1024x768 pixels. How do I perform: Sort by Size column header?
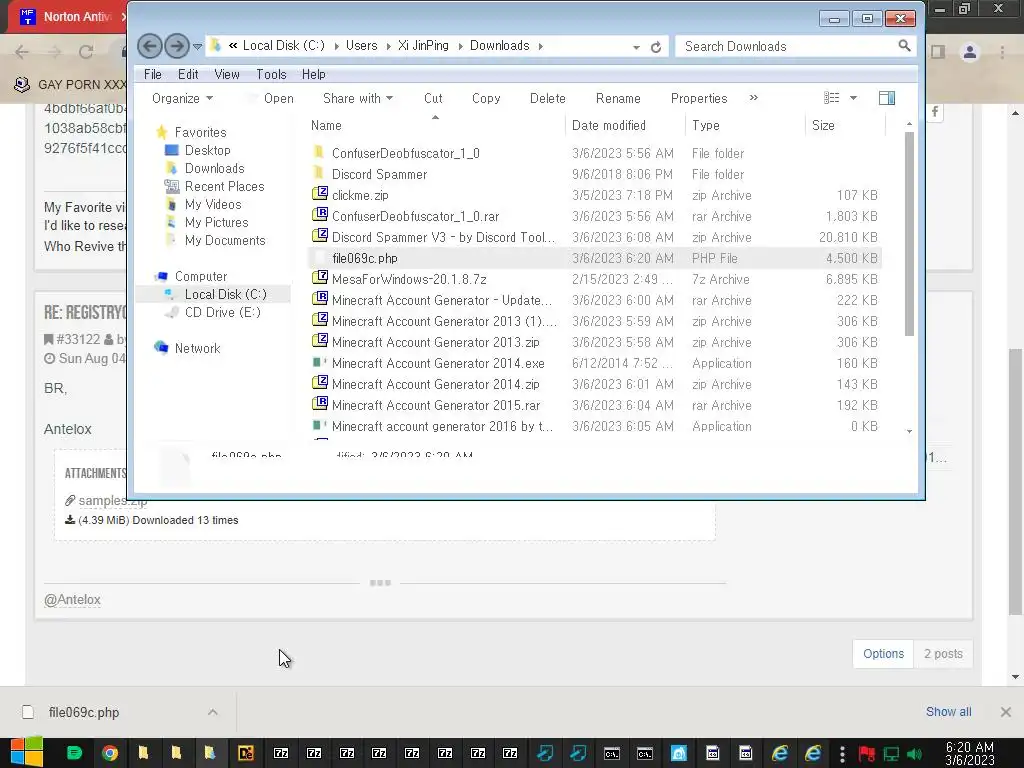point(845,125)
